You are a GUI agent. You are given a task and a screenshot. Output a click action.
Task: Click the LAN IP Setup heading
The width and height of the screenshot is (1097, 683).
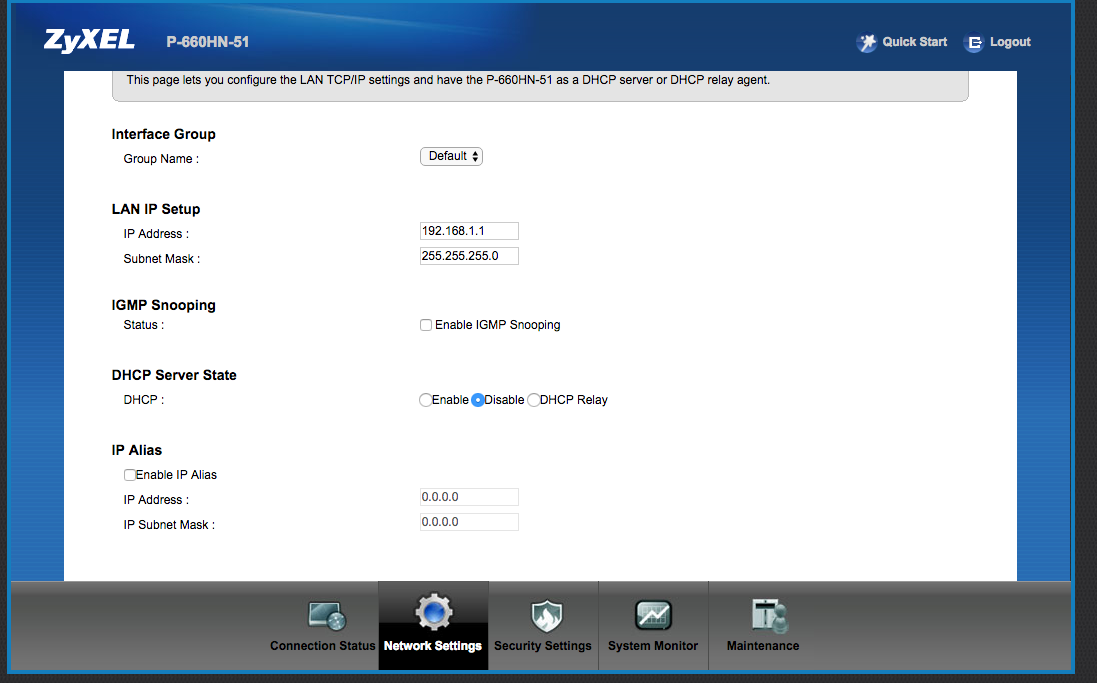(x=156, y=209)
